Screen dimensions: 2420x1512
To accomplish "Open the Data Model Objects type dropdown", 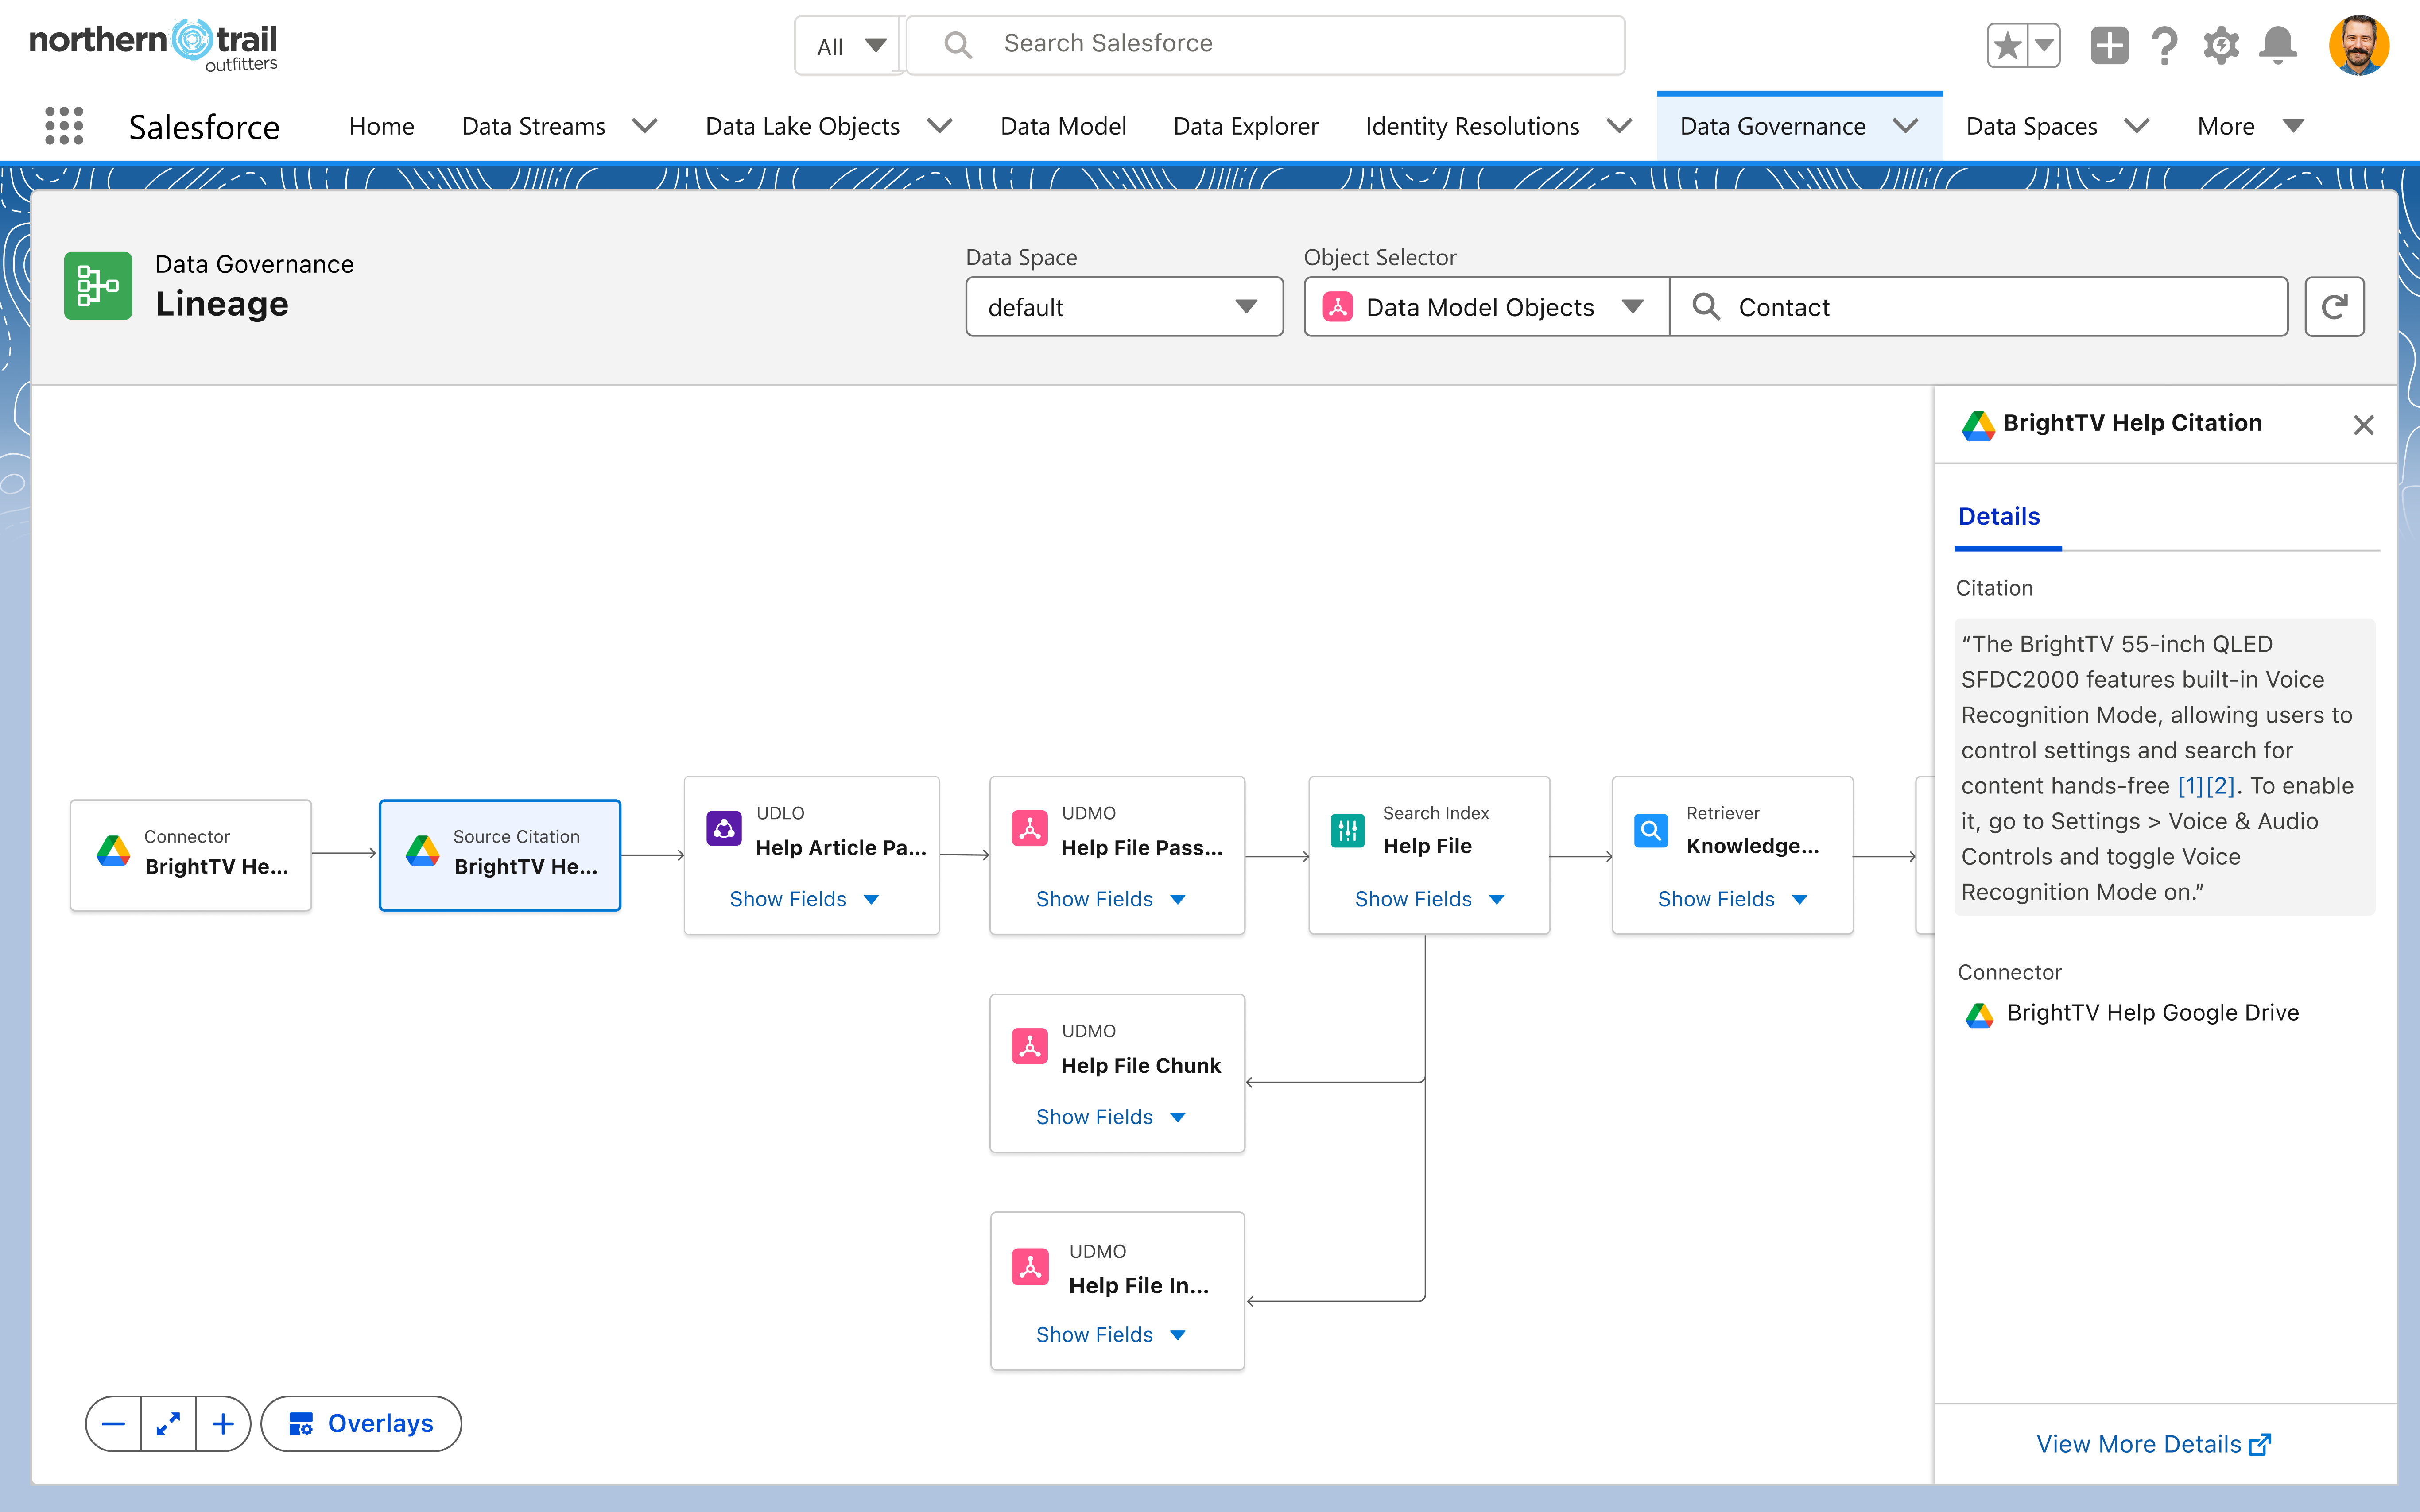I will (x=1487, y=307).
